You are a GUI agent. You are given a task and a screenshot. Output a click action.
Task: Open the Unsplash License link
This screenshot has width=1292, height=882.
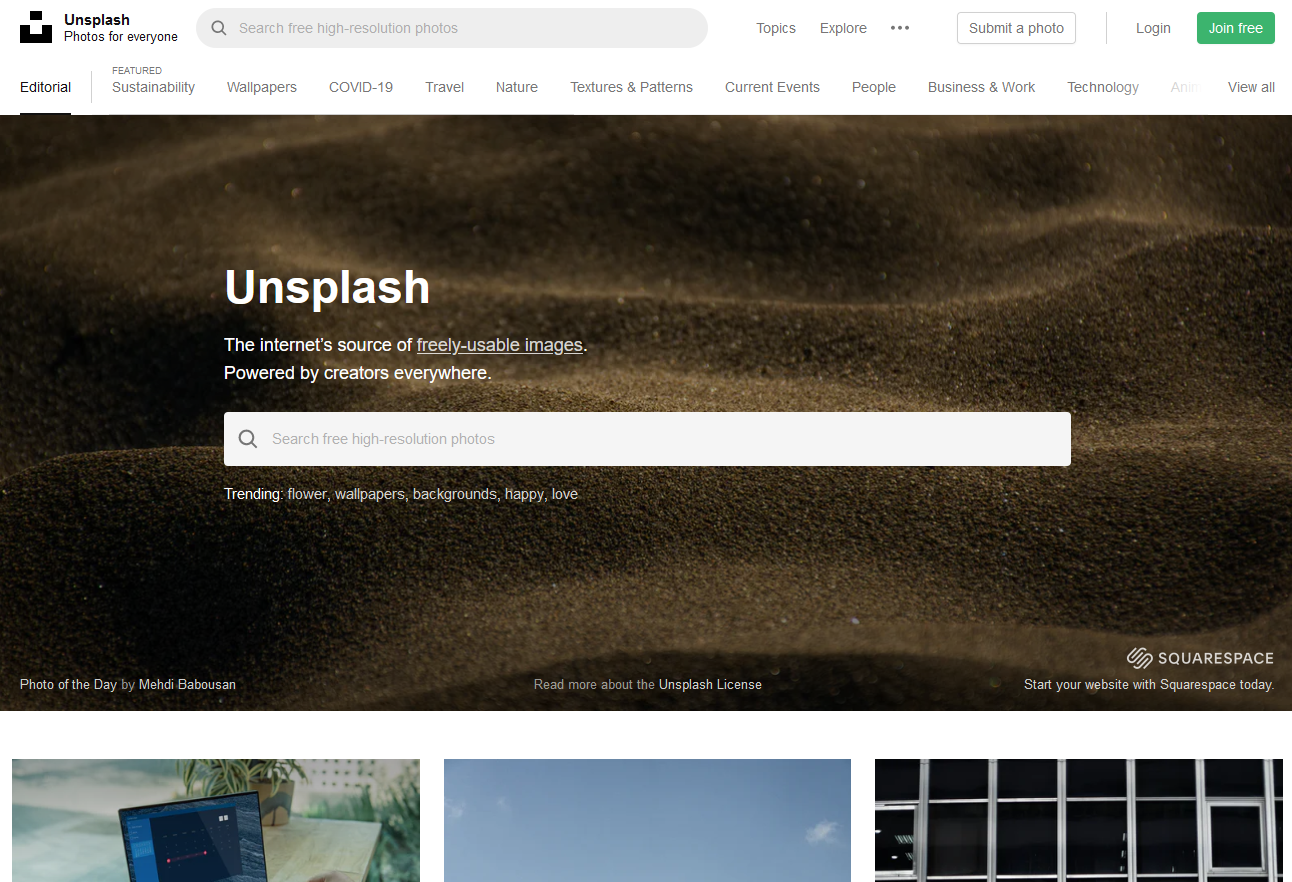pyautogui.click(x=710, y=685)
